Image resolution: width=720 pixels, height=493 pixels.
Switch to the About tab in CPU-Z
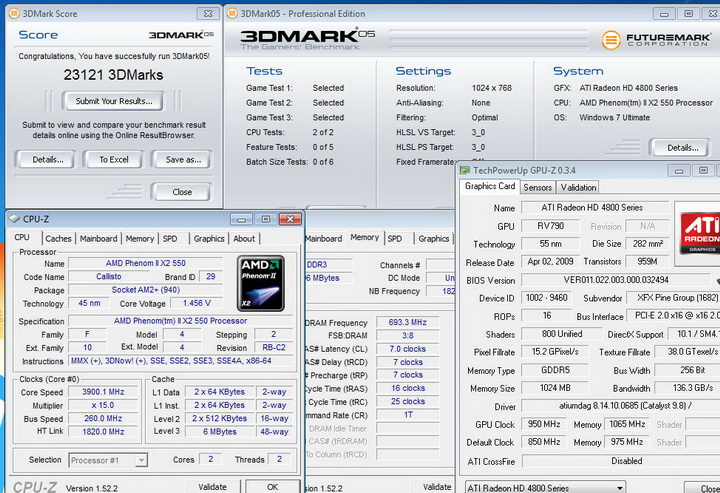click(244, 239)
